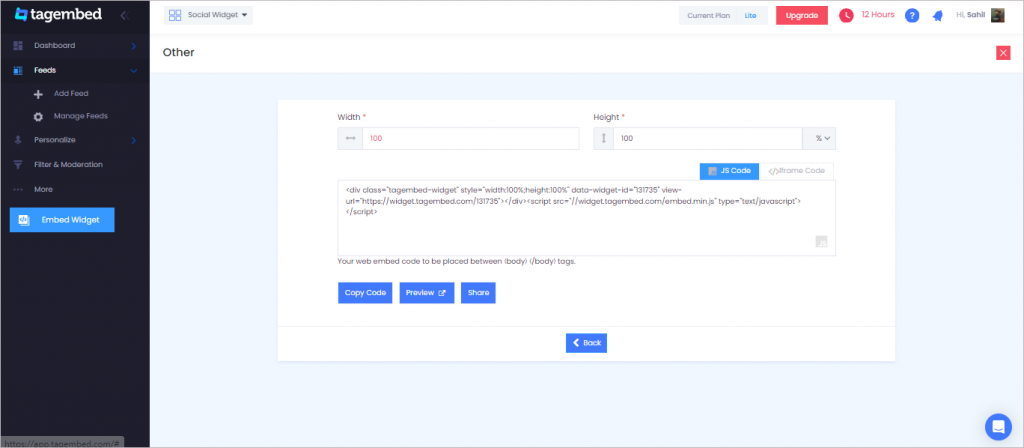Click the code icon on Embed Widget
Viewport: 1024px width, 448px height.
point(23,220)
